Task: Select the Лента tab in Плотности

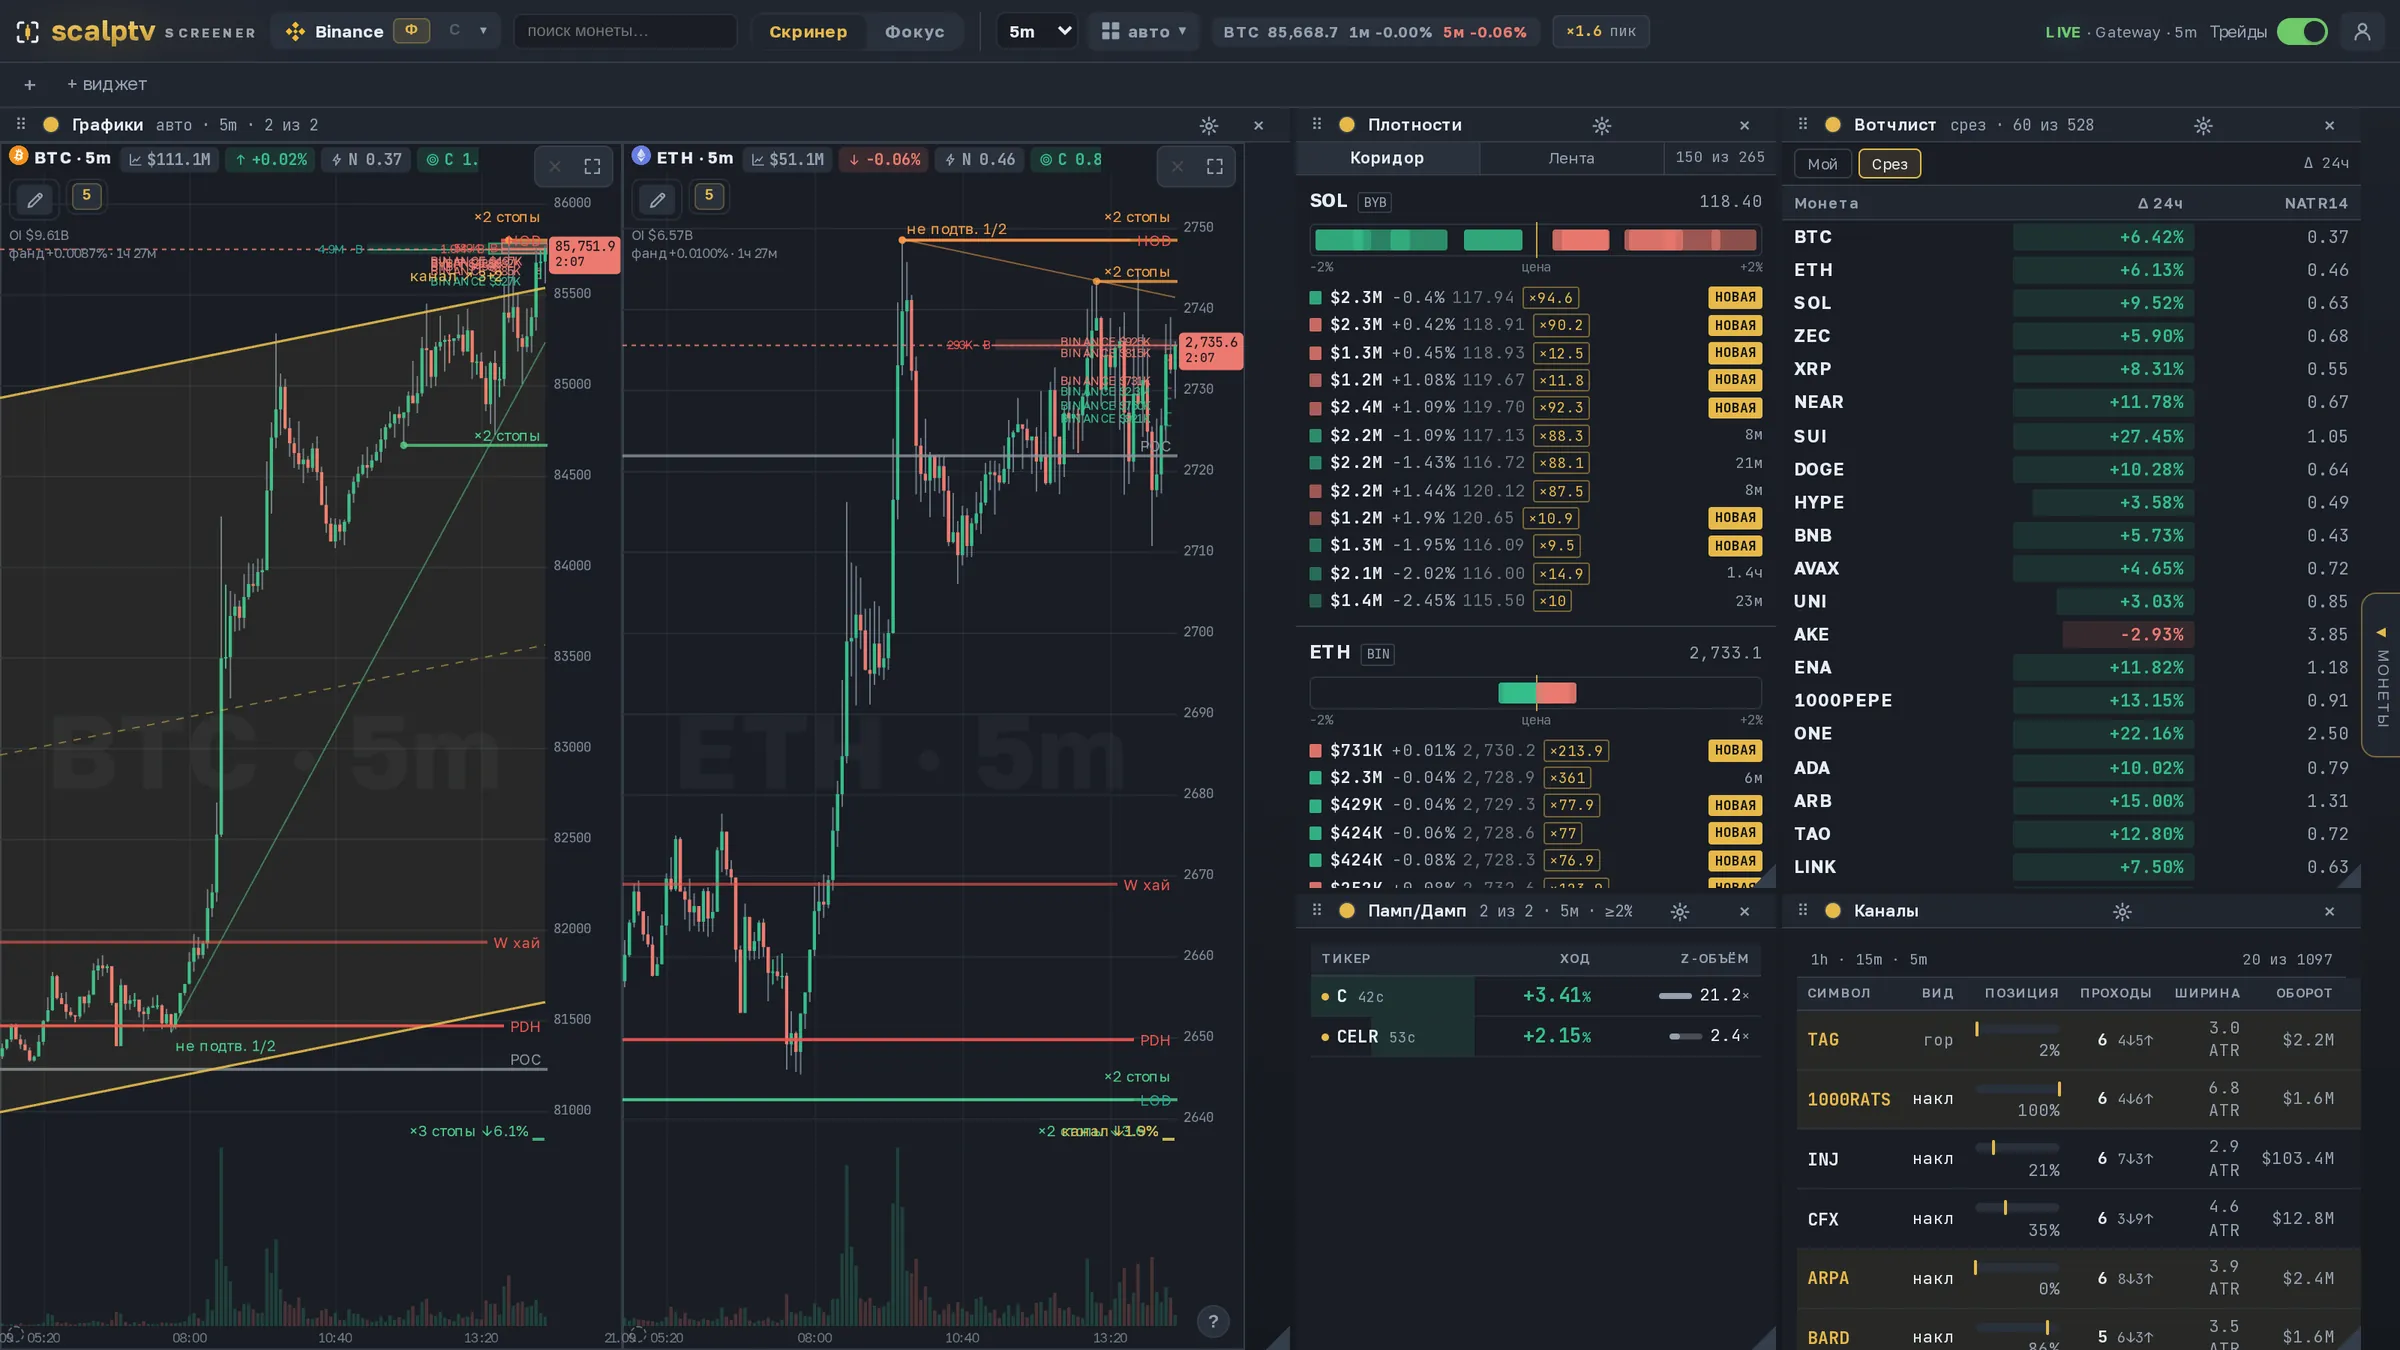Action: tap(1571, 158)
